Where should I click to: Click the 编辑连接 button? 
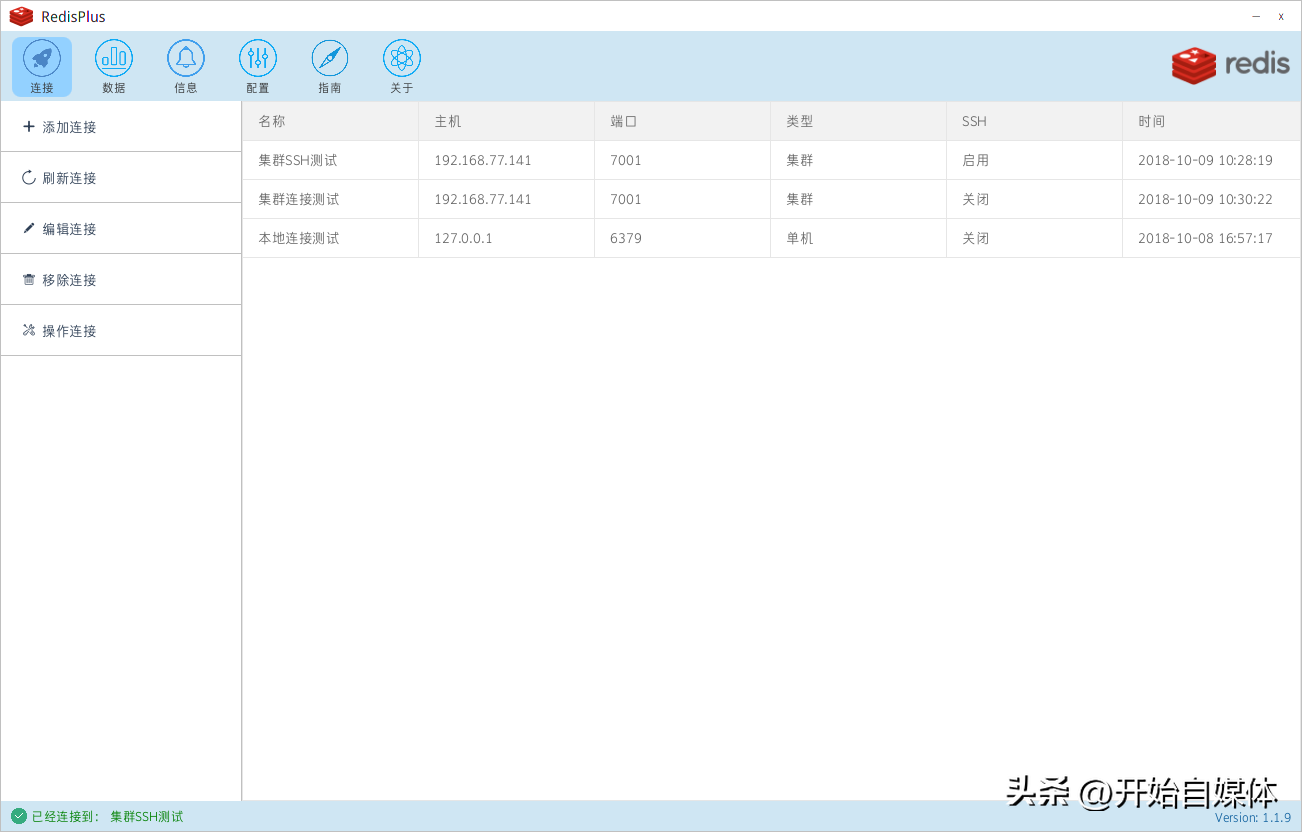121,229
